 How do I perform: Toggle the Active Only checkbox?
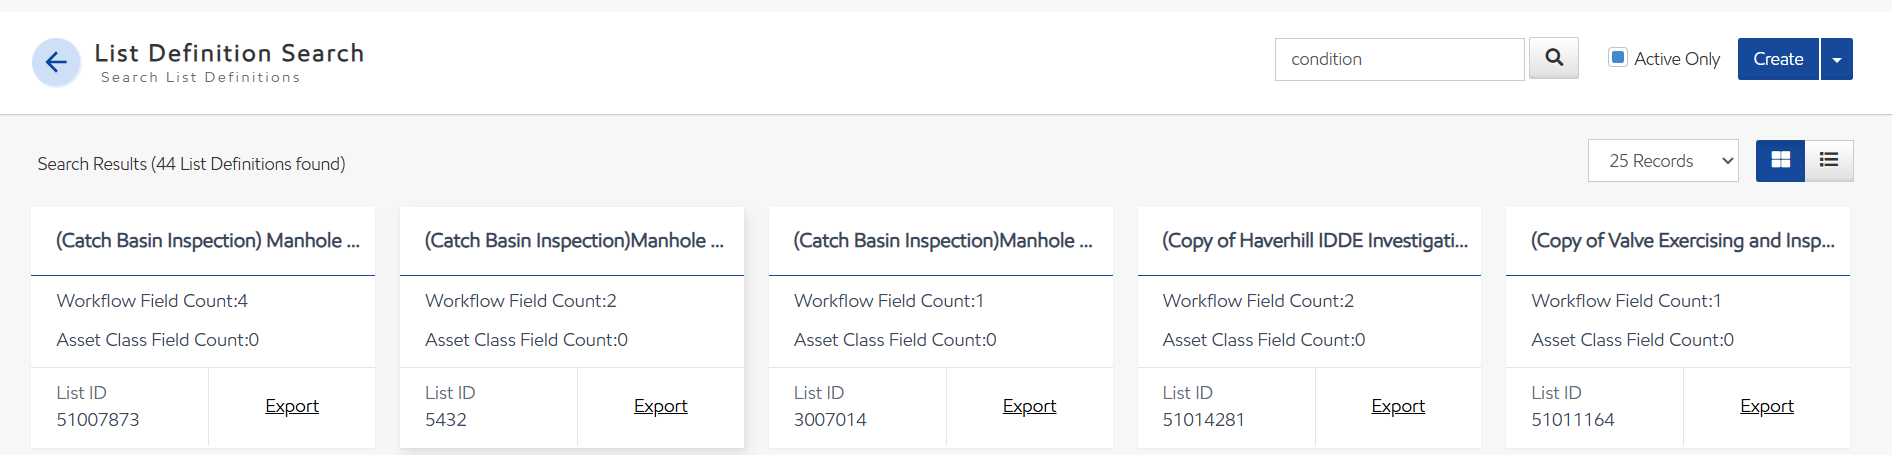pos(1617,57)
